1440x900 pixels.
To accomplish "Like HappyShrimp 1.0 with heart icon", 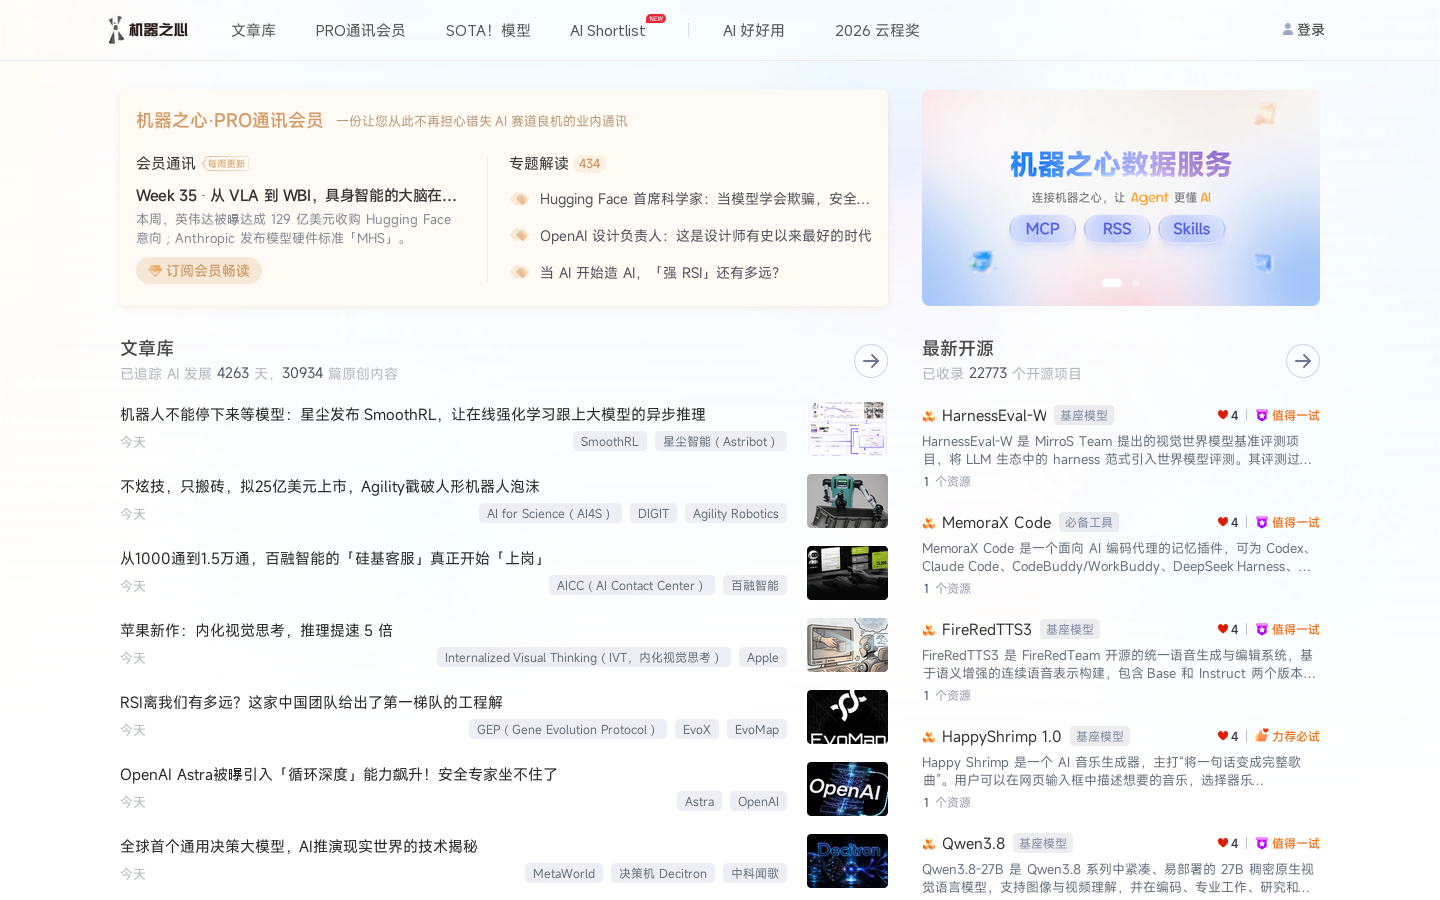I will [1222, 736].
